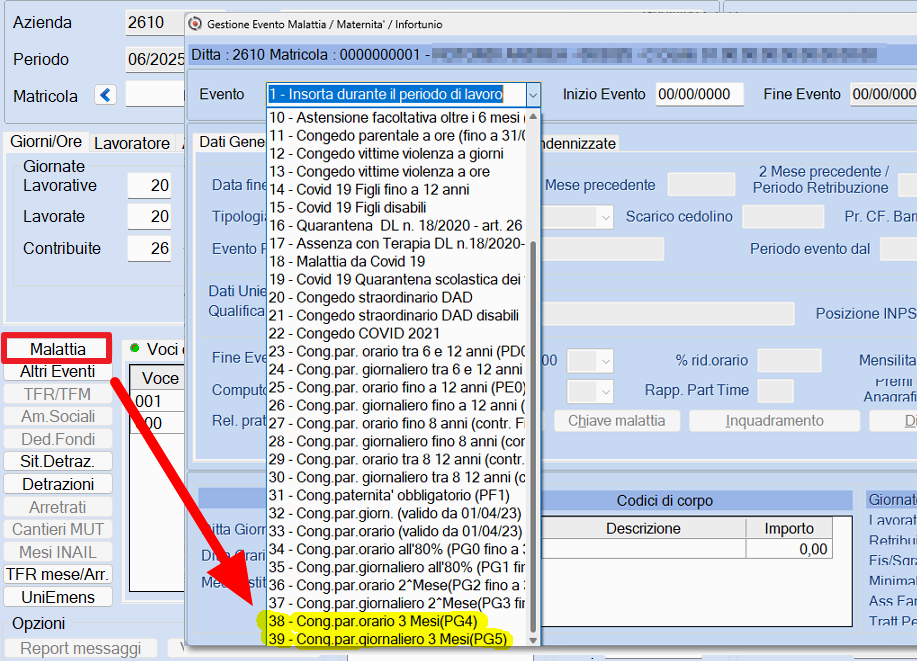This screenshot has width=917, height=661.
Task: Click the UniEmens button
Action: click(x=57, y=597)
